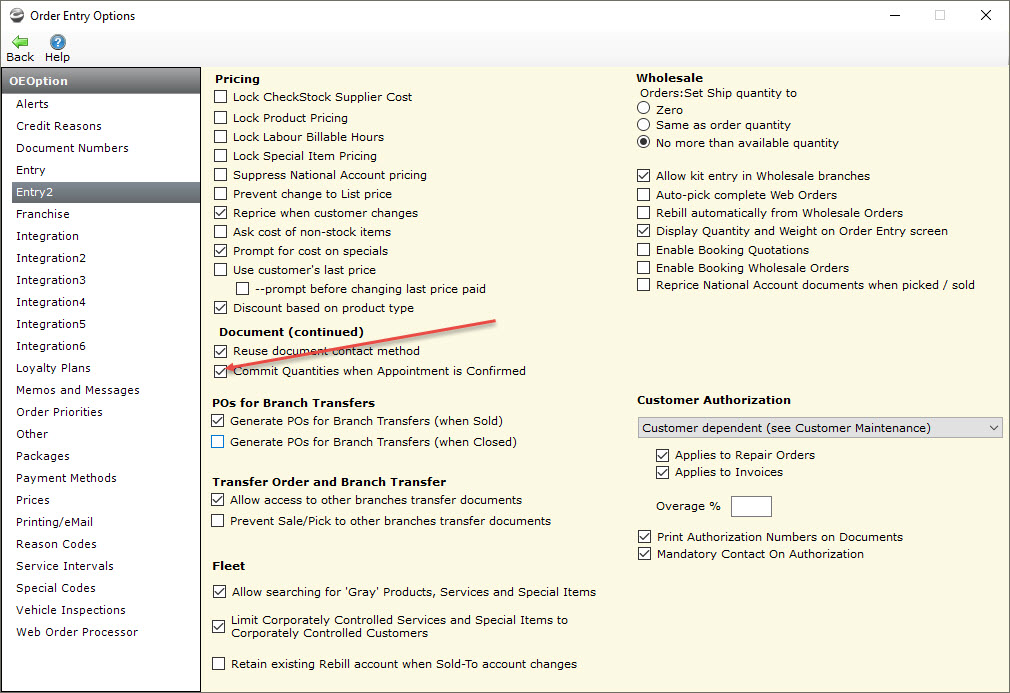
Task: Enable Prevent change to List price
Action: pos(220,193)
